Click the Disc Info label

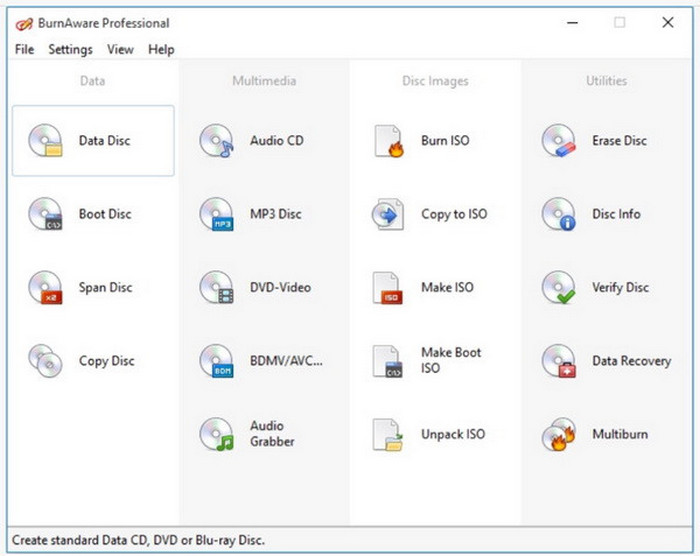[x=616, y=214]
